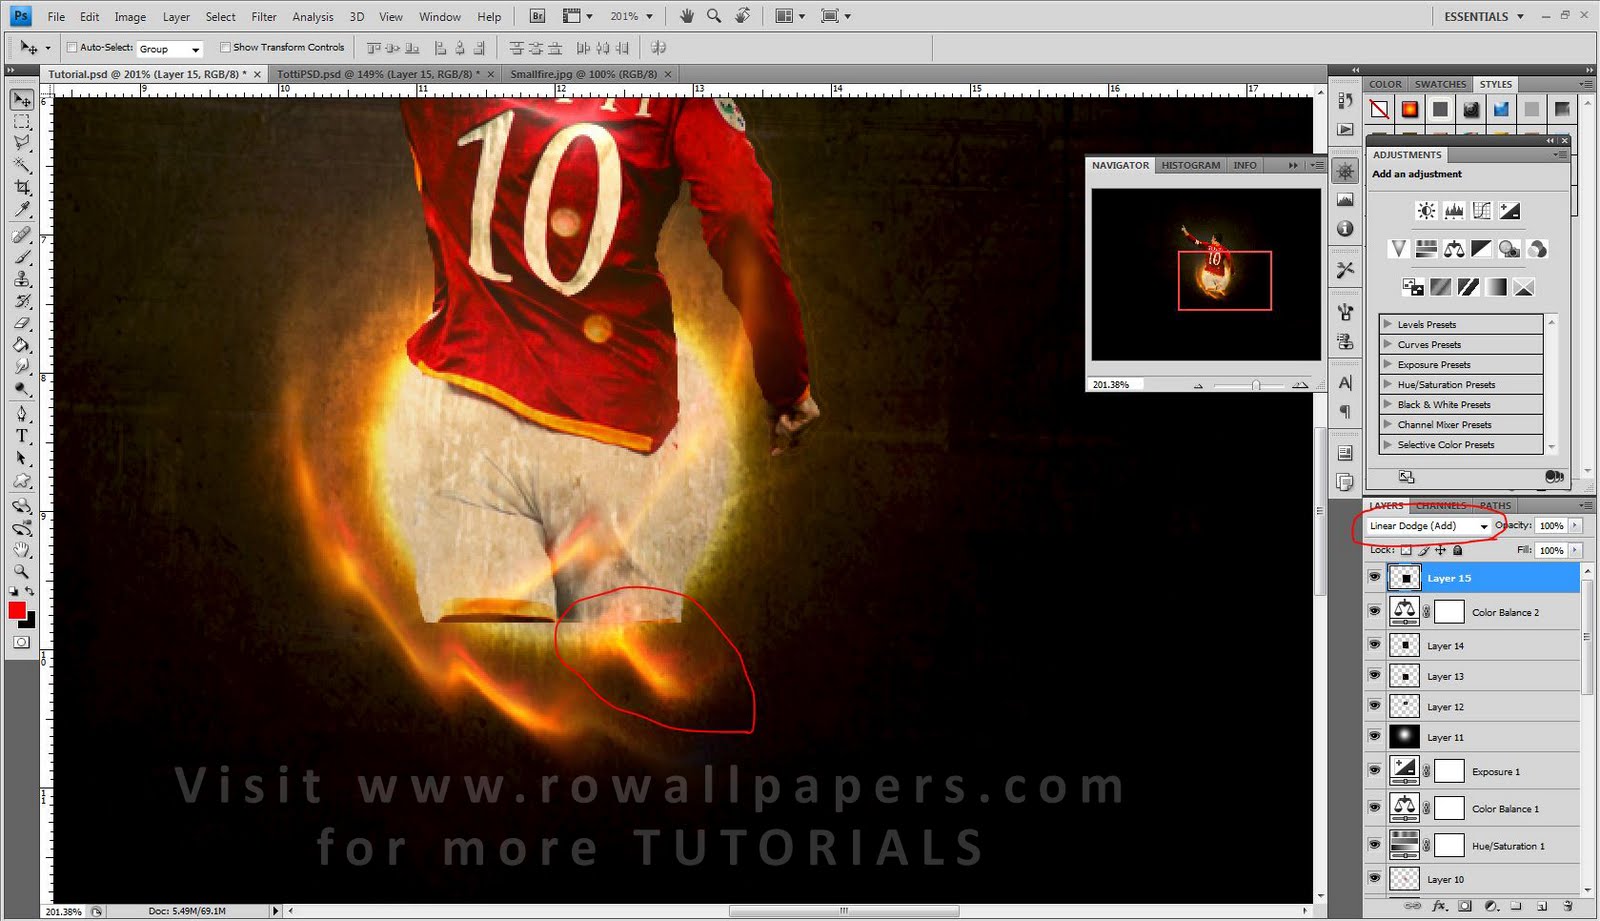Select the Clone Stamp tool
The width and height of the screenshot is (1600, 921).
(x=22, y=279)
